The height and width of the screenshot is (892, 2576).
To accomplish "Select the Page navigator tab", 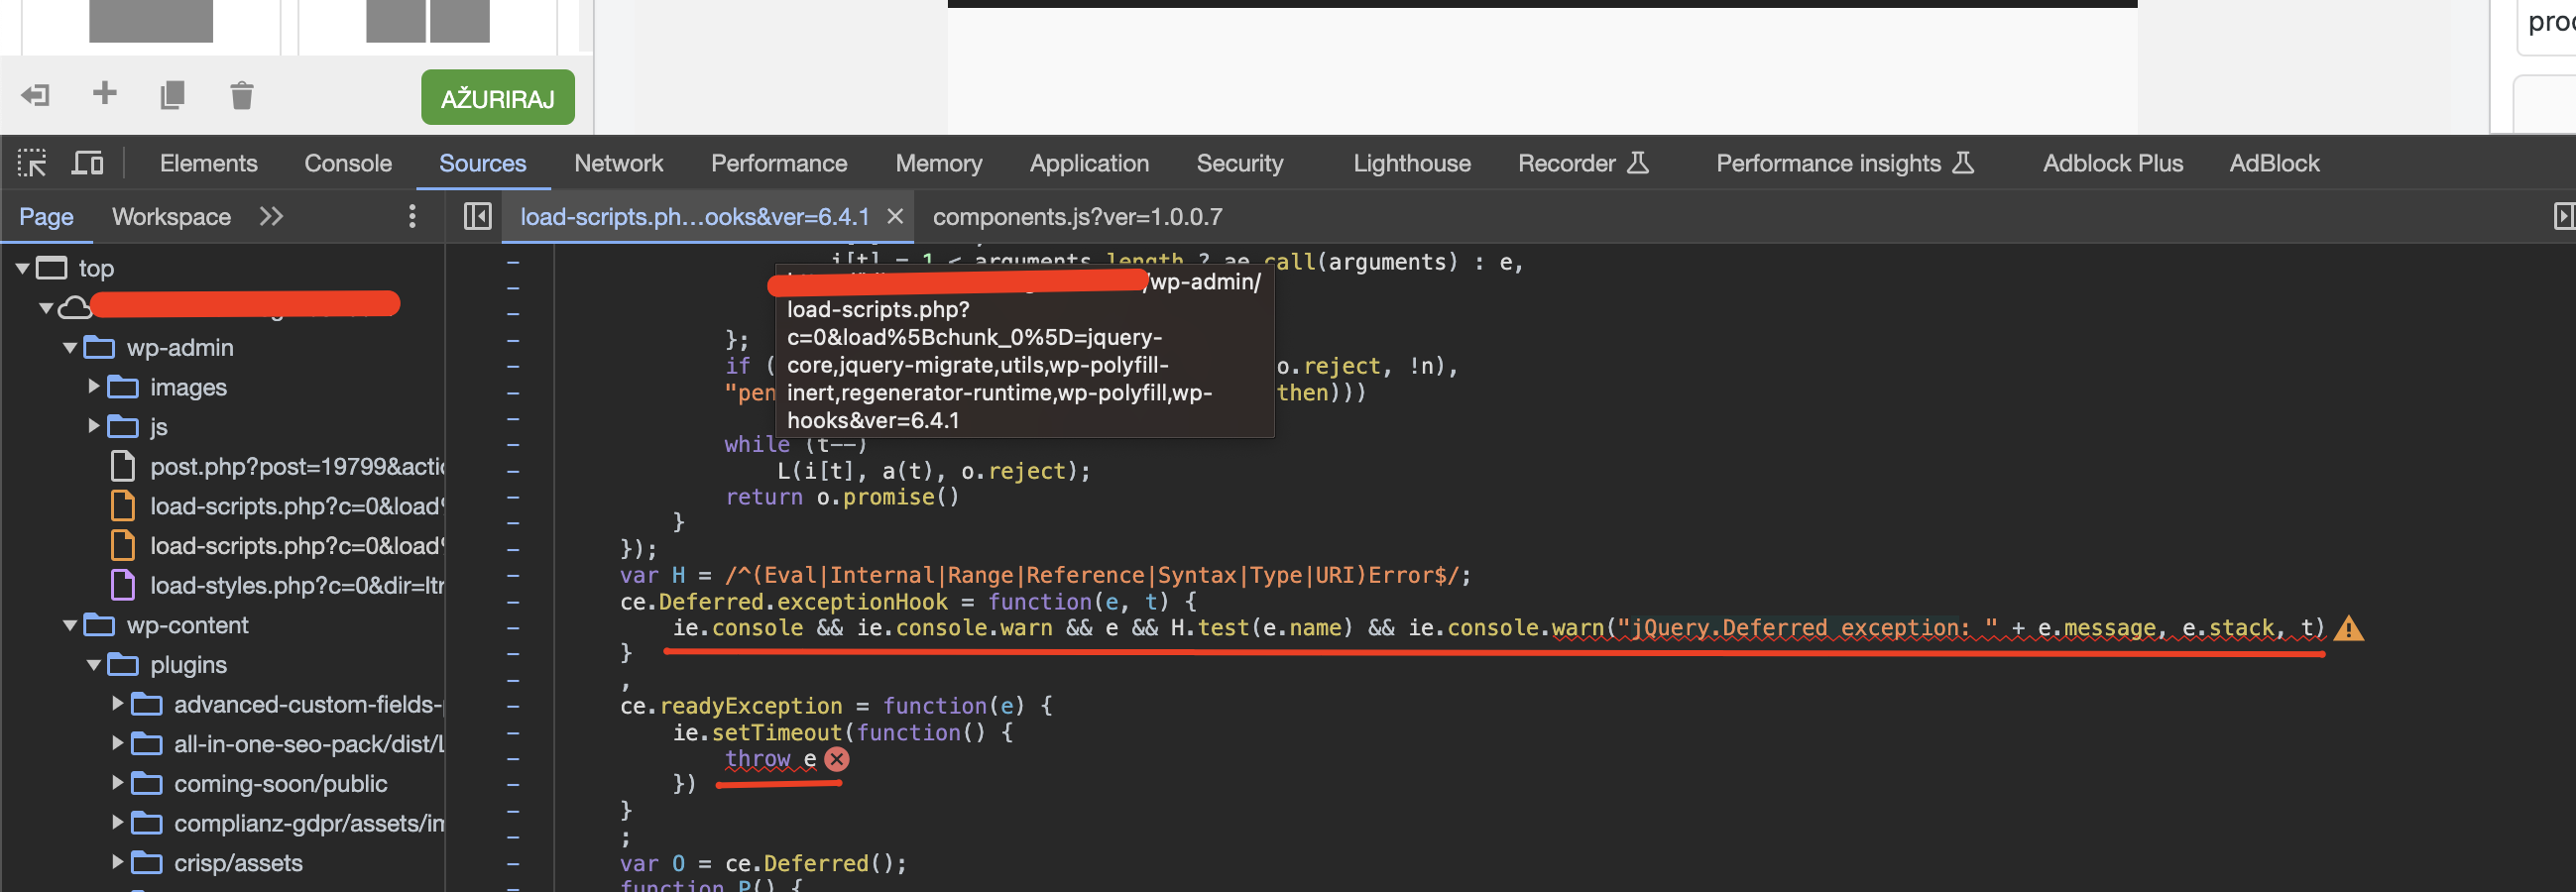I will point(46,216).
